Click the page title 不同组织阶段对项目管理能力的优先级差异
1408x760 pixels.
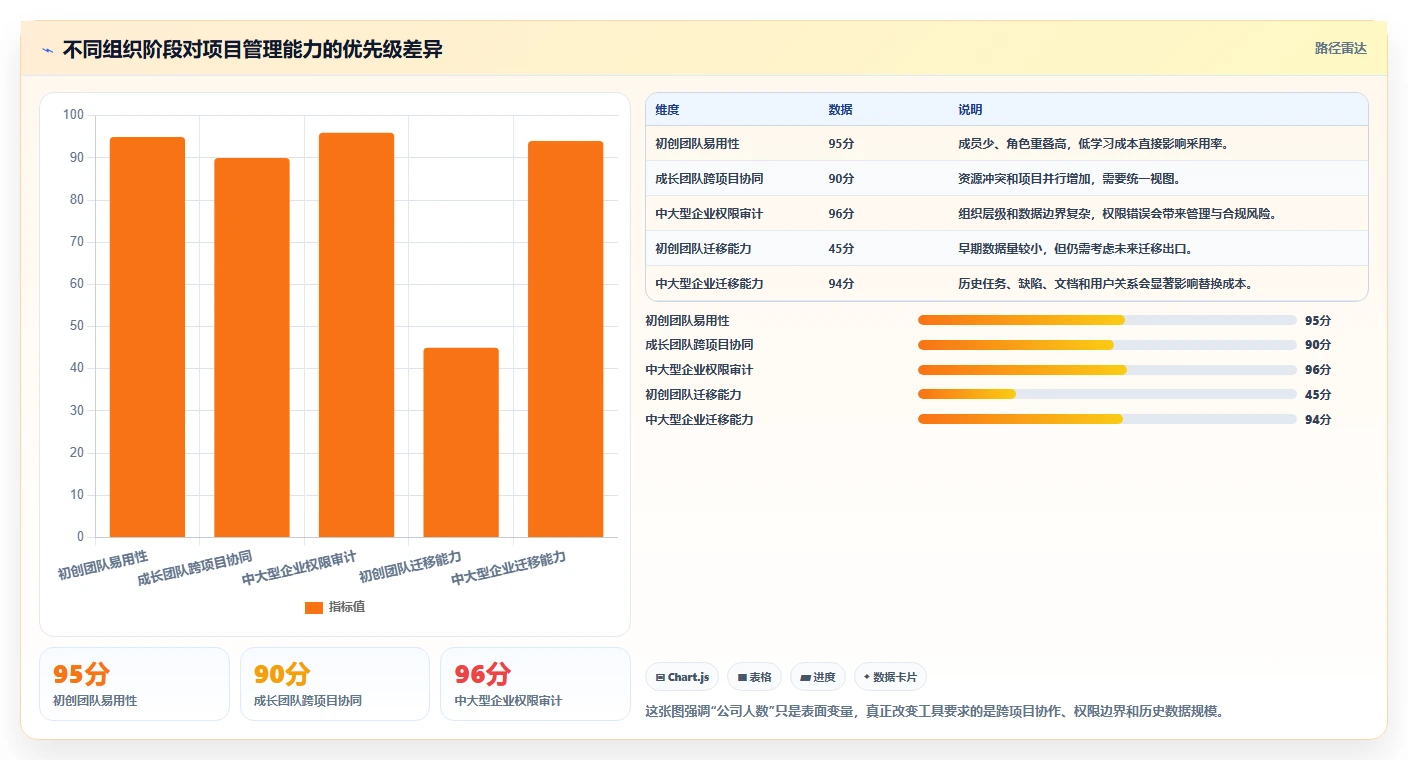252,49
